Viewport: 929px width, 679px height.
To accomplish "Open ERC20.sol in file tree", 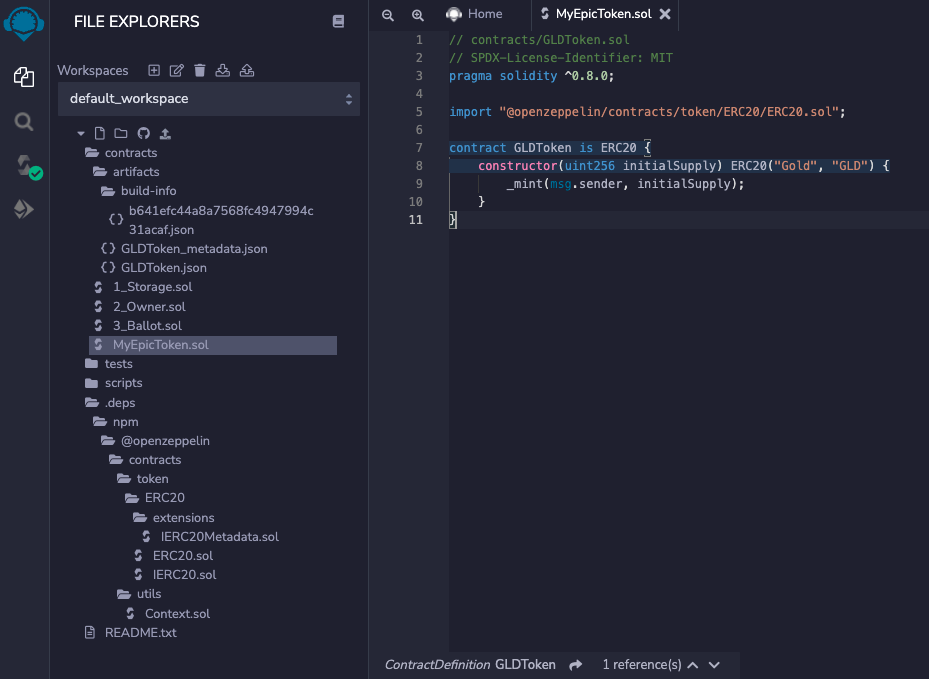I will (x=182, y=556).
